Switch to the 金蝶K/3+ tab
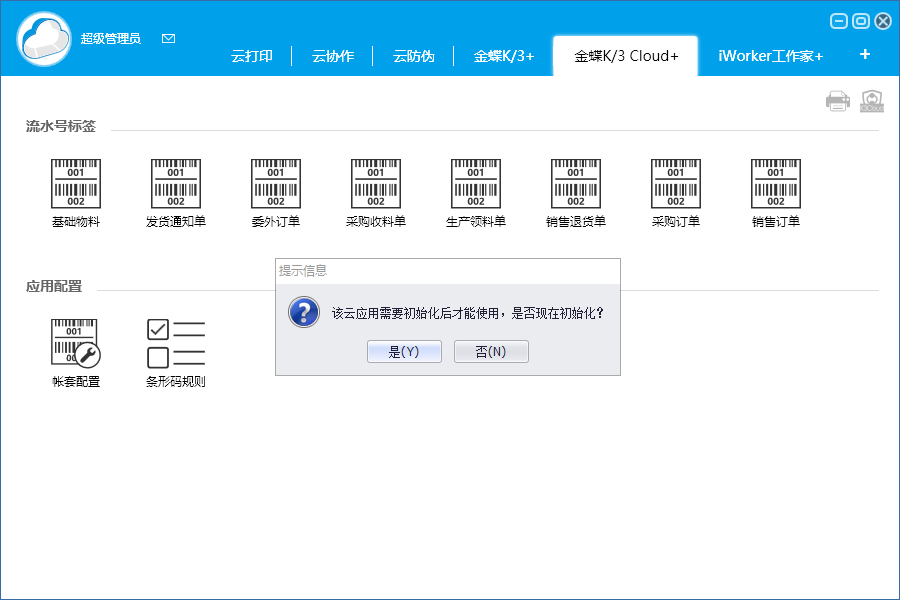 pyautogui.click(x=503, y=56)
